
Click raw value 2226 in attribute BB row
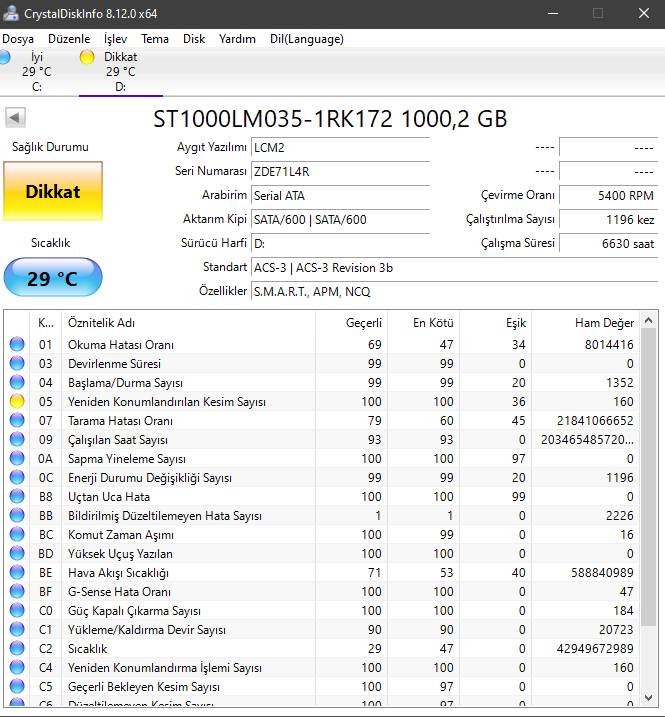620,515
